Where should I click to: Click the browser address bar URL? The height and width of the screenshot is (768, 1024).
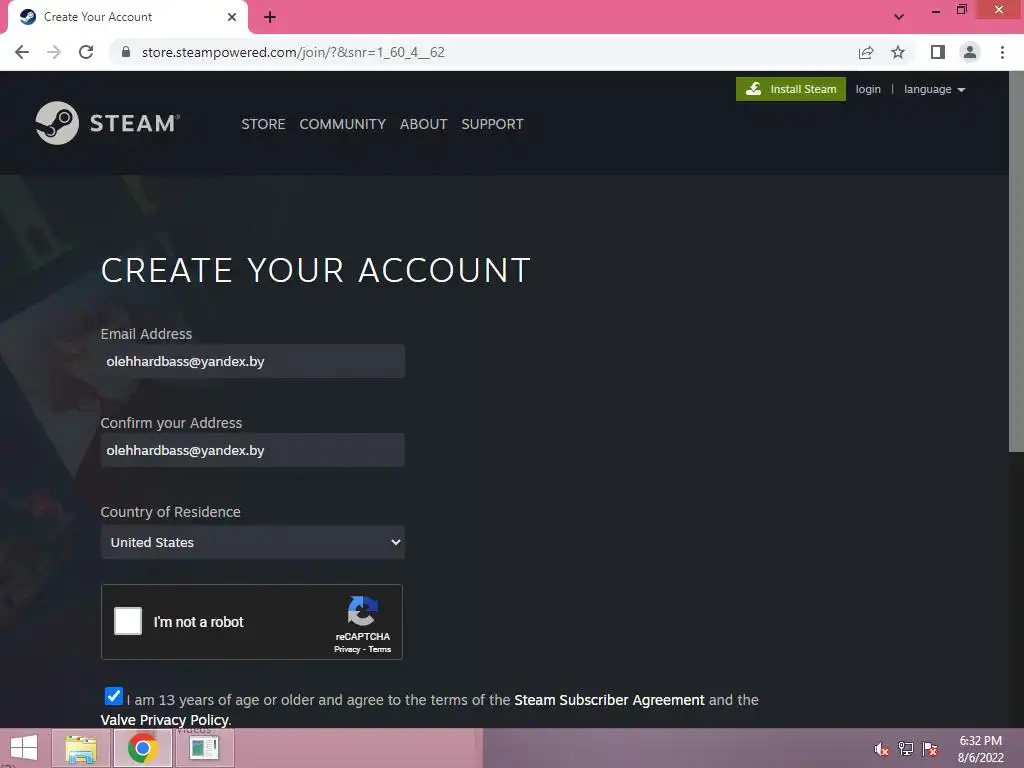tap(293, 52)
